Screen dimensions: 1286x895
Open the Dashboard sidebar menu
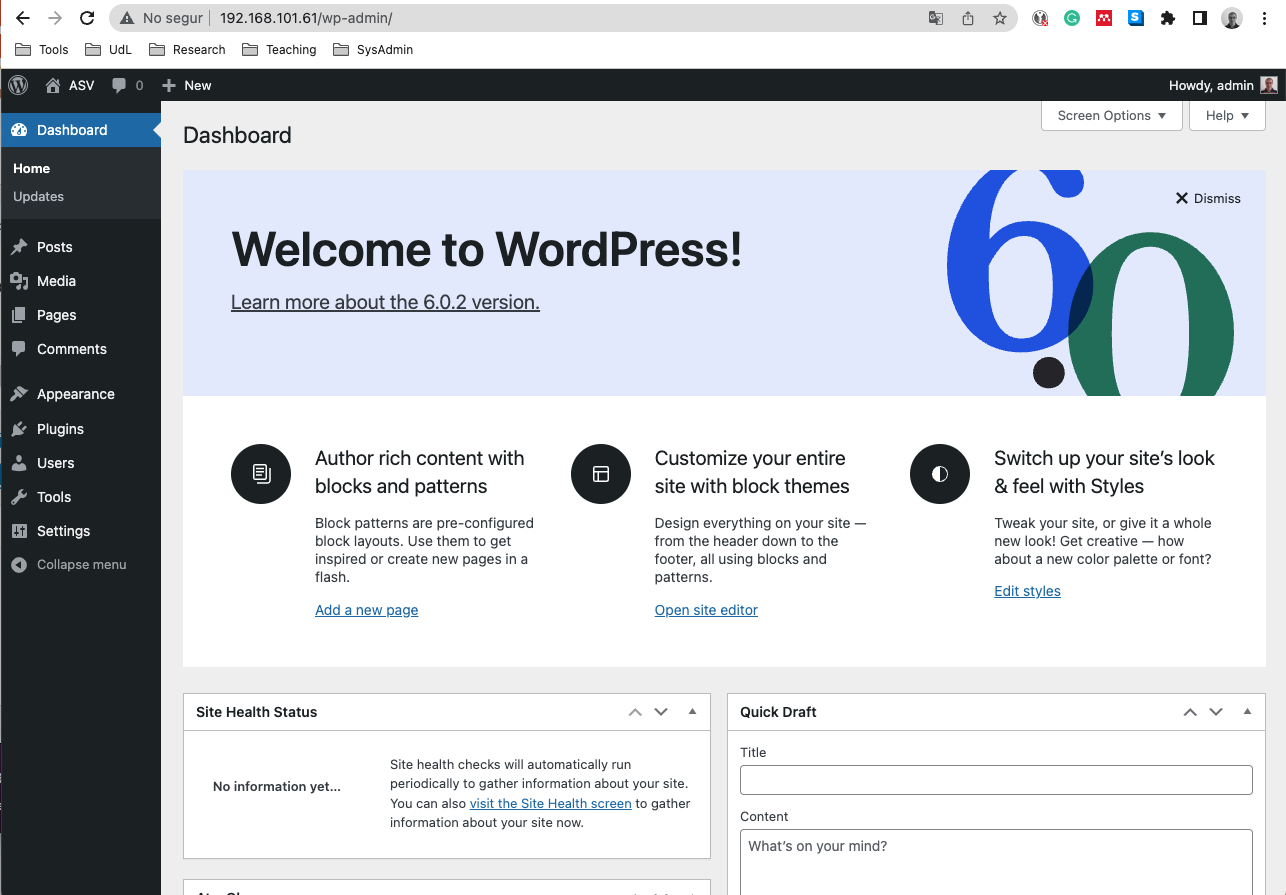click(x=80, y=130)
